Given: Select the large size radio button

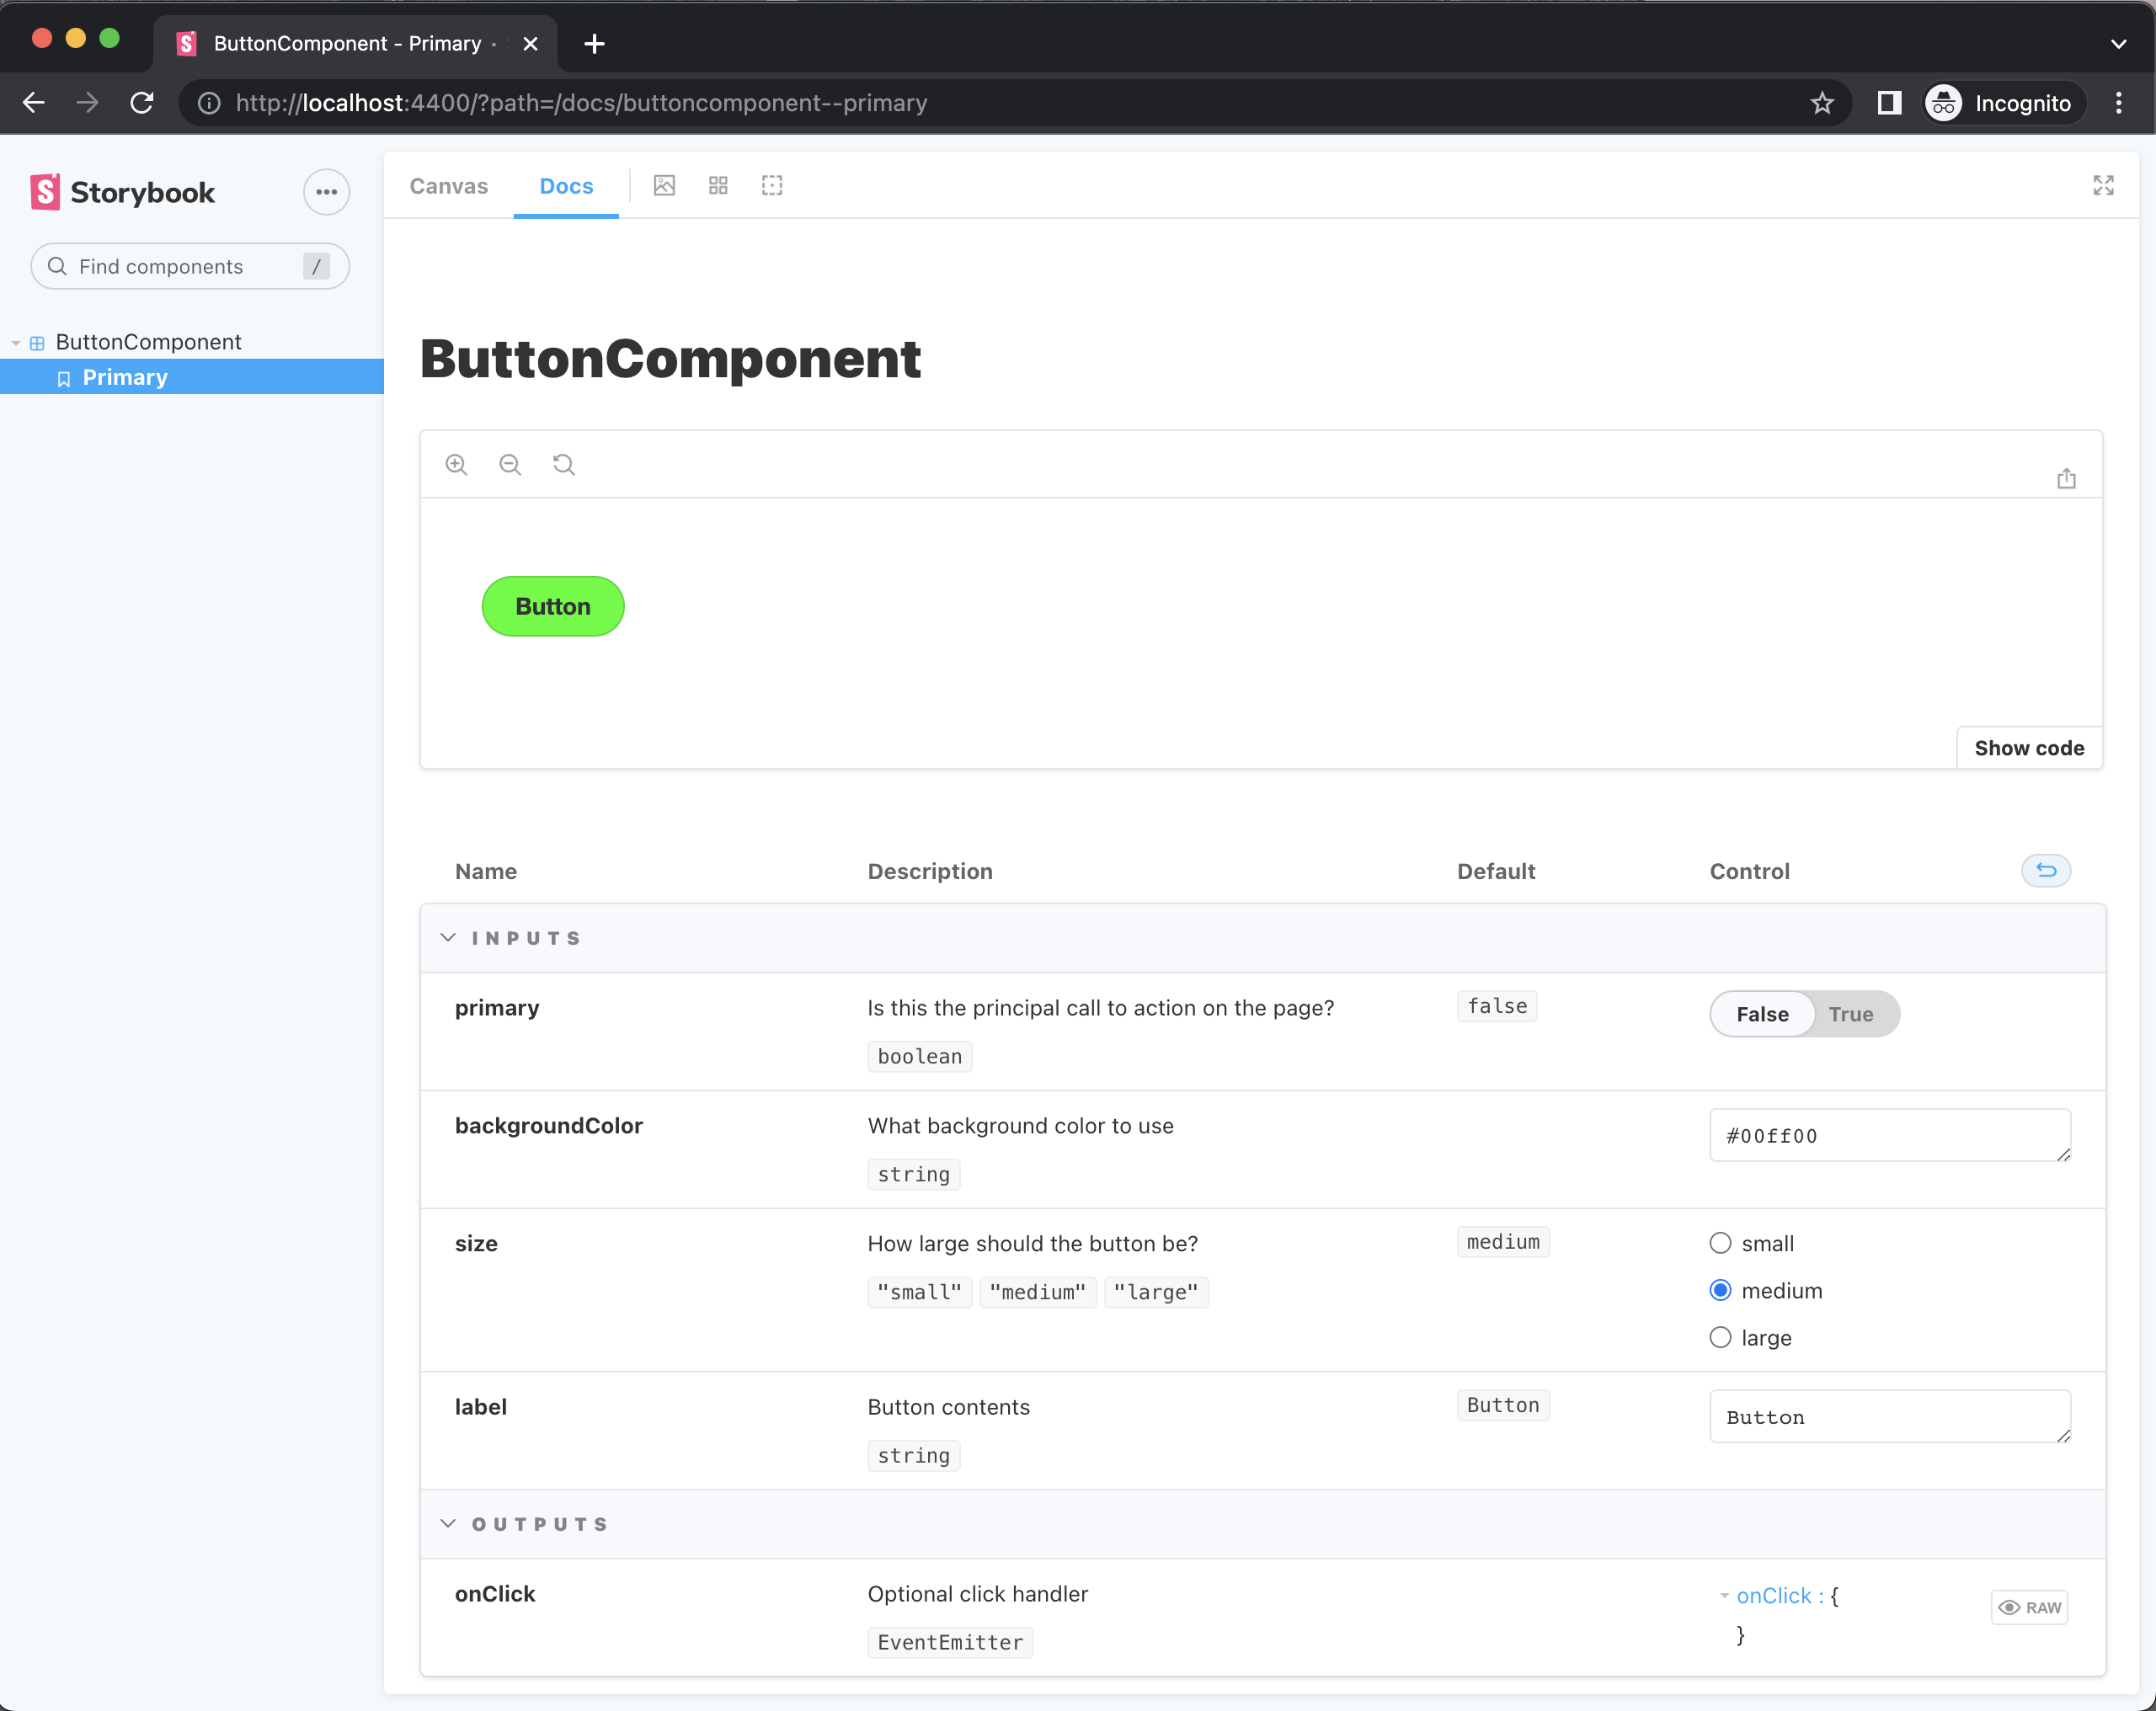Looking at the screenshot, I should 1720,1337.
